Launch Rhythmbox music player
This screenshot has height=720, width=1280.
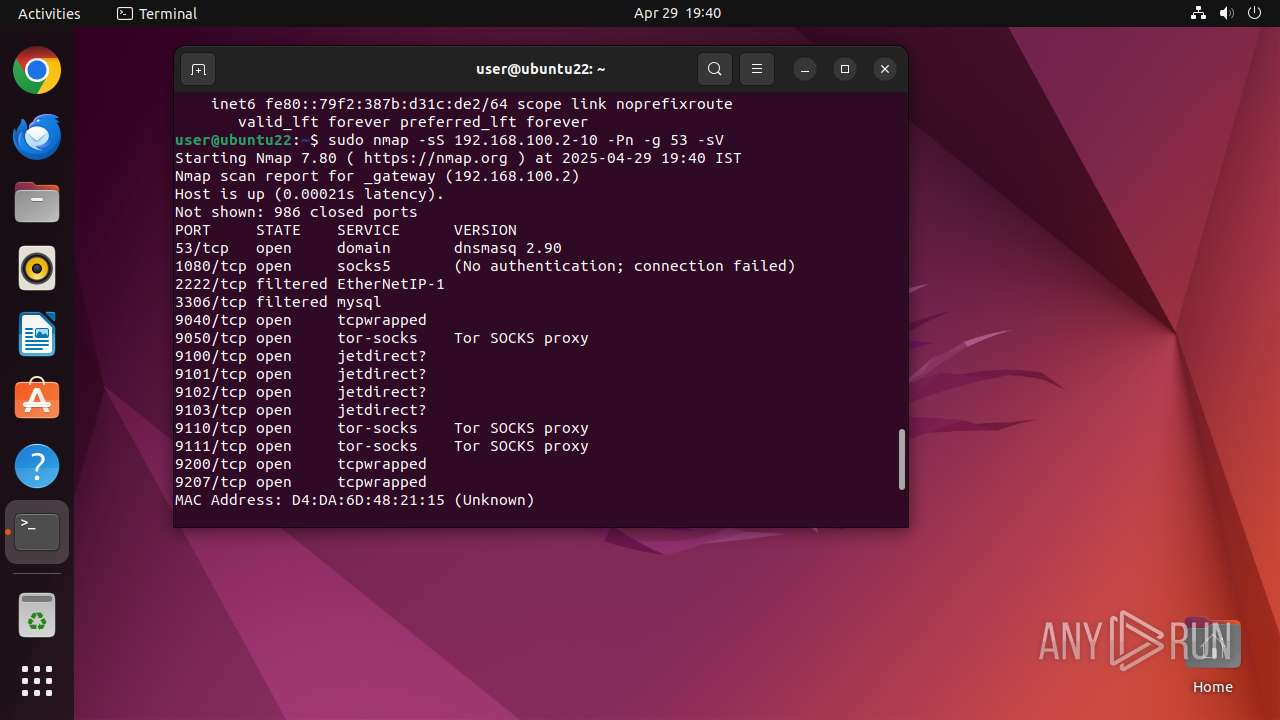tap(37, 269)
